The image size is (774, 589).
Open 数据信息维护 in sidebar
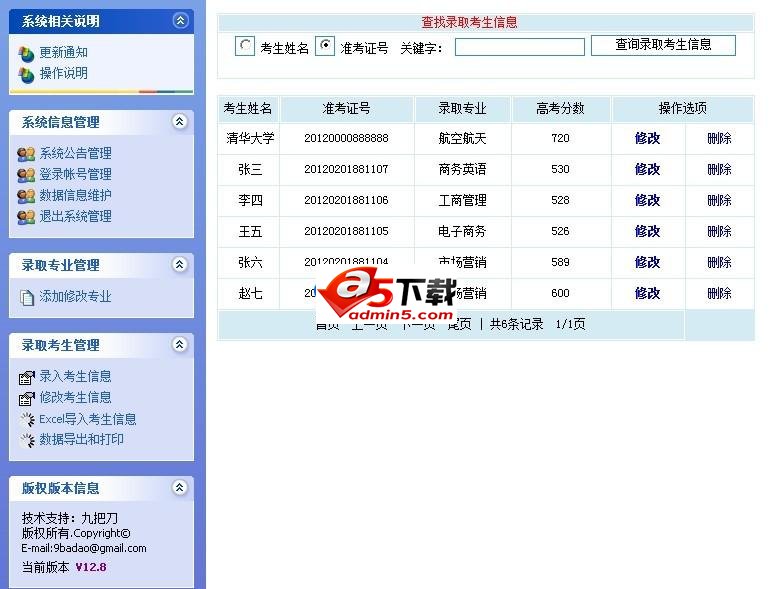[76, 196]
